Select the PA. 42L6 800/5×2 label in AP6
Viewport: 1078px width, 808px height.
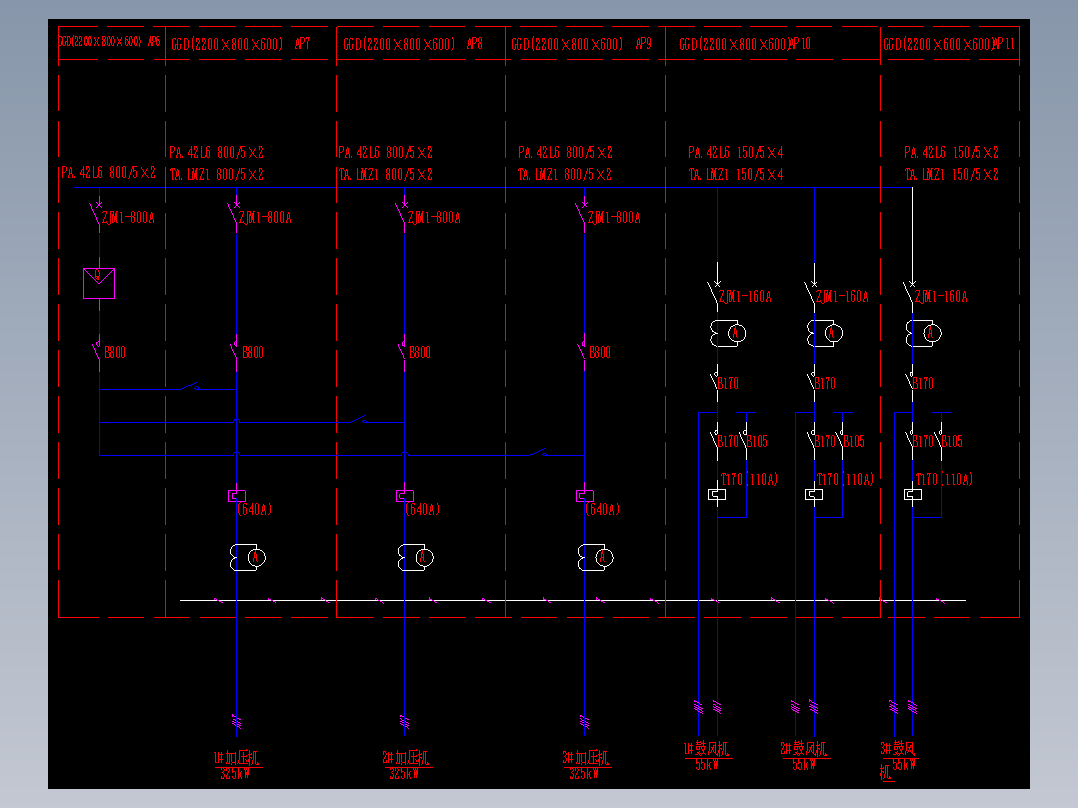point(109,173)
